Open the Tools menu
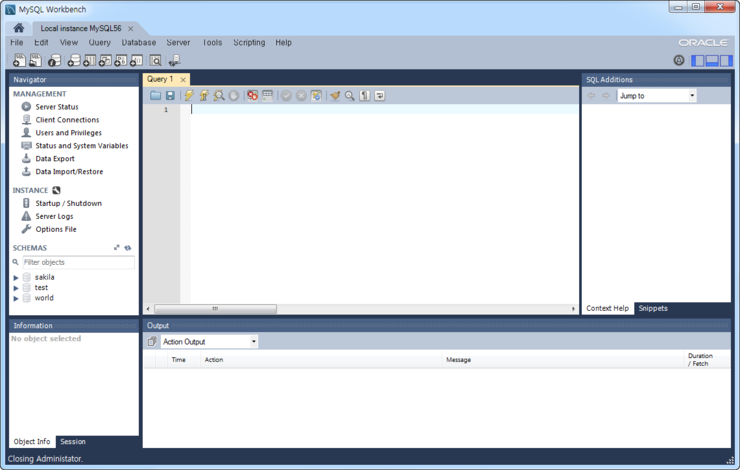This screenshot has width=740, height=470. pyautogui.click(x=212, y=42)
